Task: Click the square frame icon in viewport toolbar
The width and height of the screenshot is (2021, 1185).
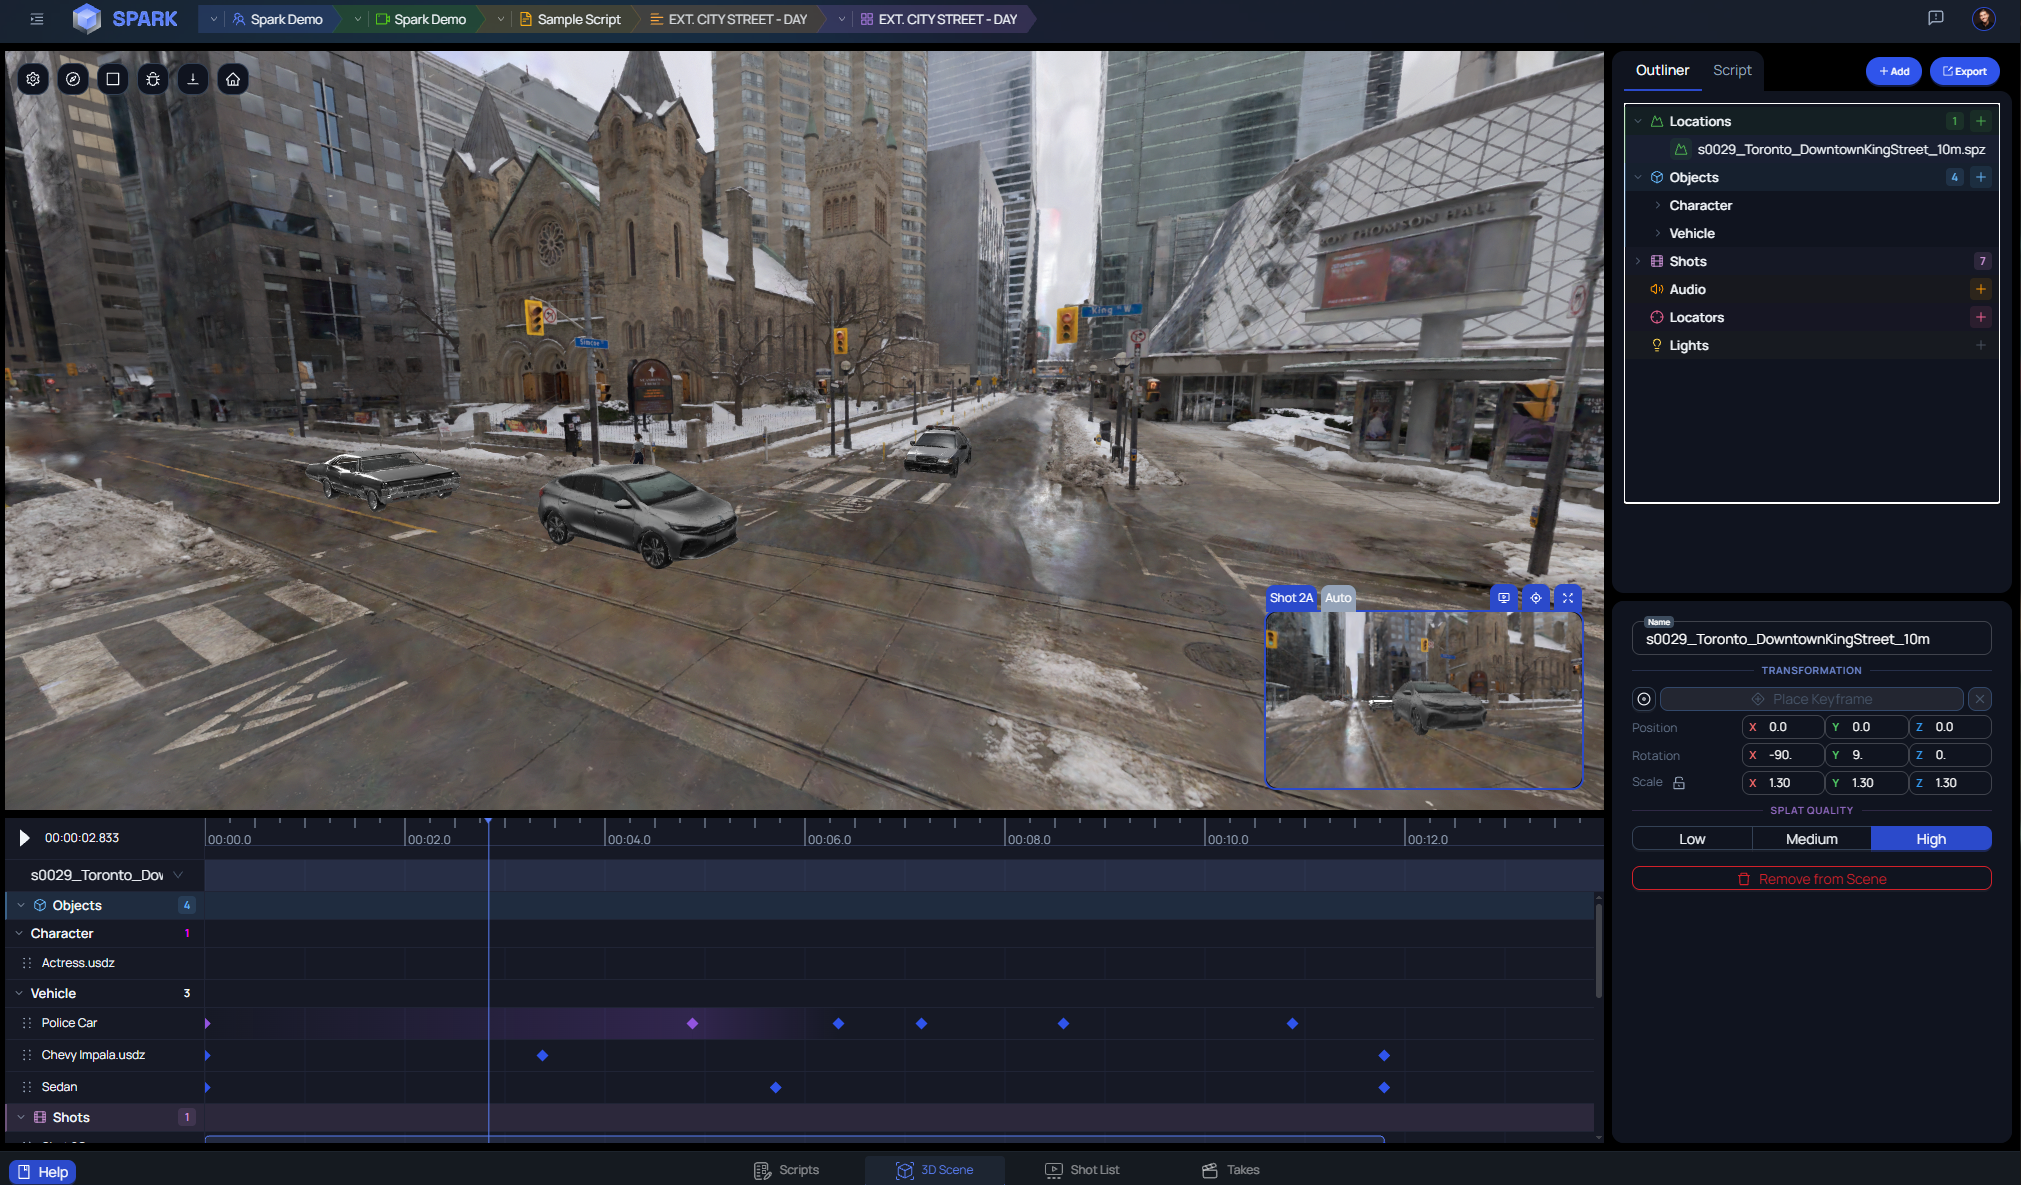Action: click(x=113, y=79)
